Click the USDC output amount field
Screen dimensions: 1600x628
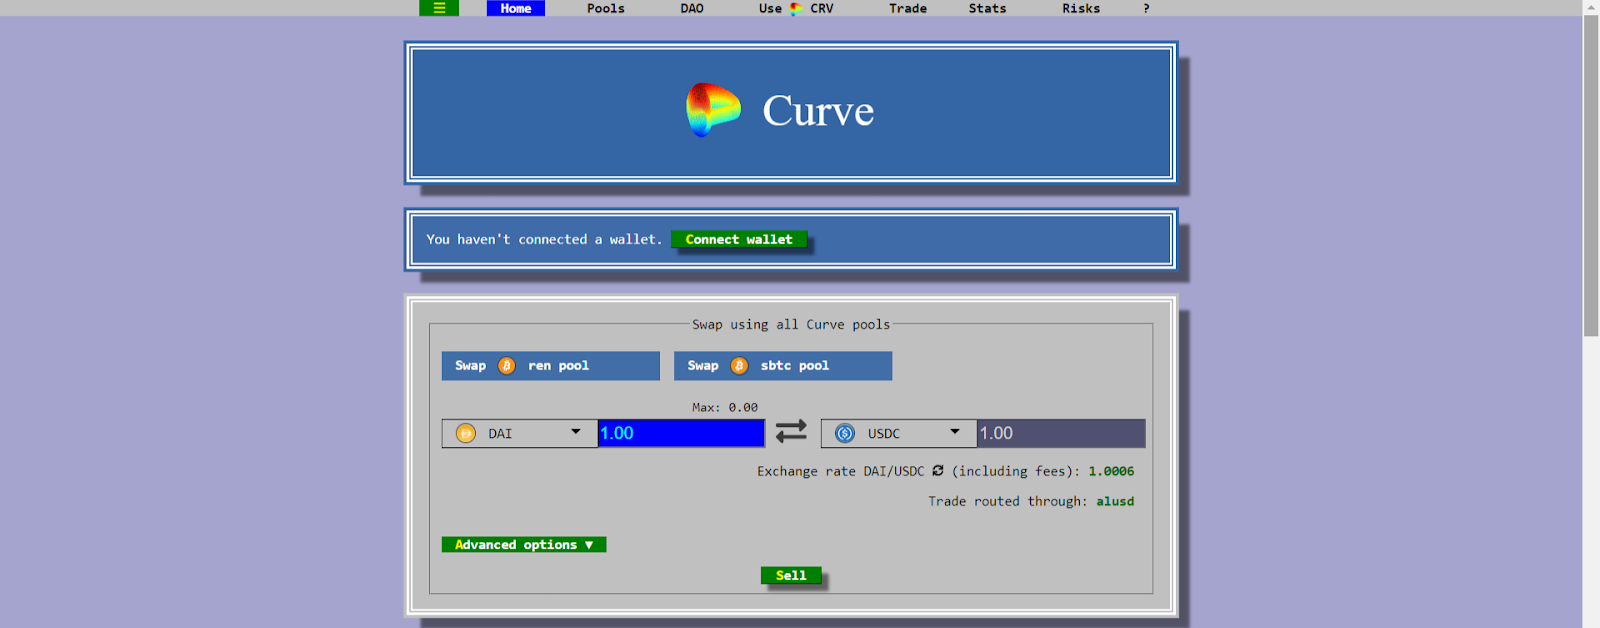tap(1061, 433)
